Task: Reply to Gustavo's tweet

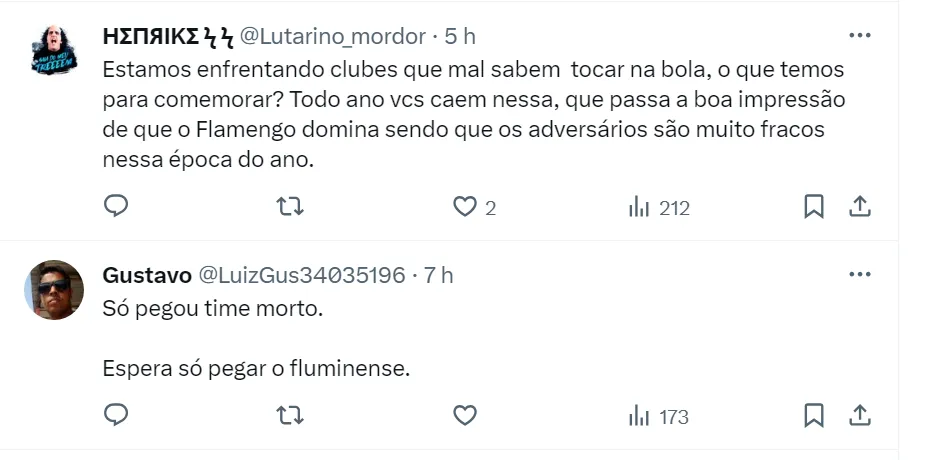Action: click(x=116, y=415)
